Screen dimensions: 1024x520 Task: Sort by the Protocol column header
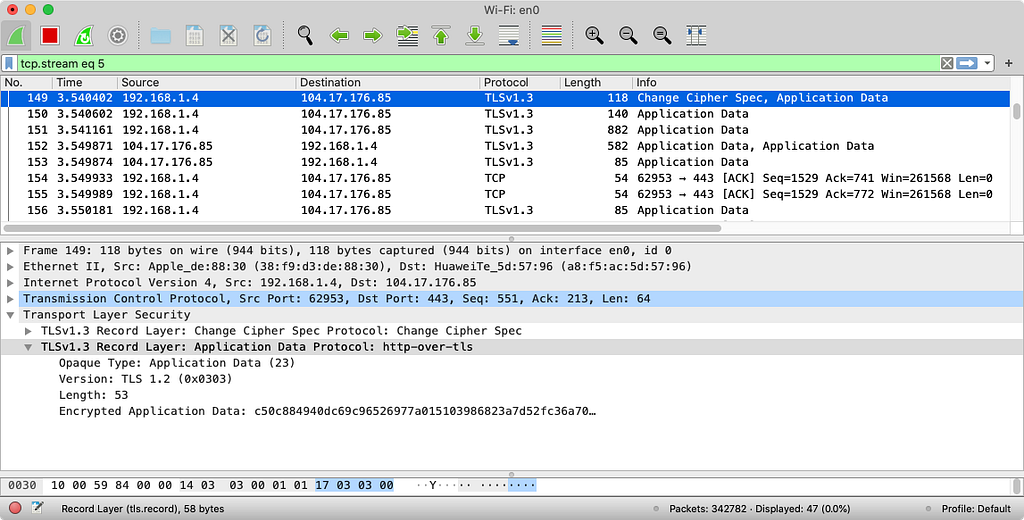pyautogui.click(x=520, y=82)
